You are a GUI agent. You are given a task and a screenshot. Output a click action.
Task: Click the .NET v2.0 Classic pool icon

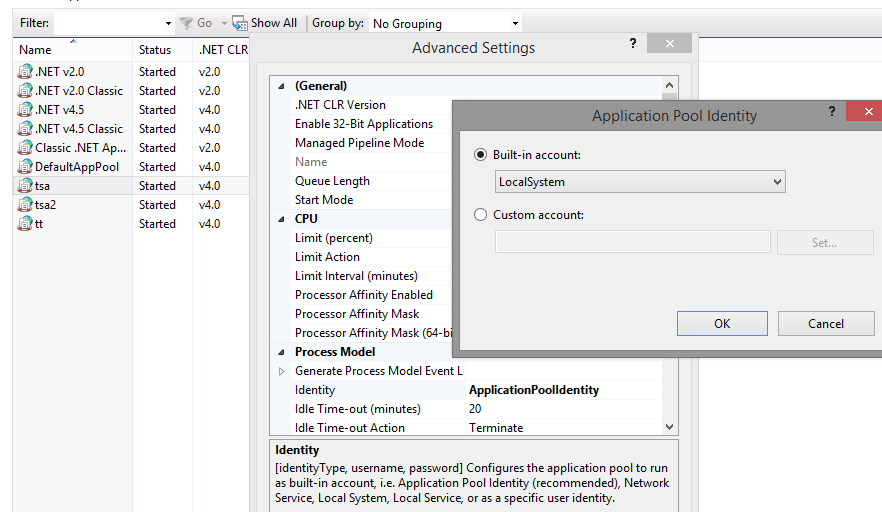(x=25, y=91)
